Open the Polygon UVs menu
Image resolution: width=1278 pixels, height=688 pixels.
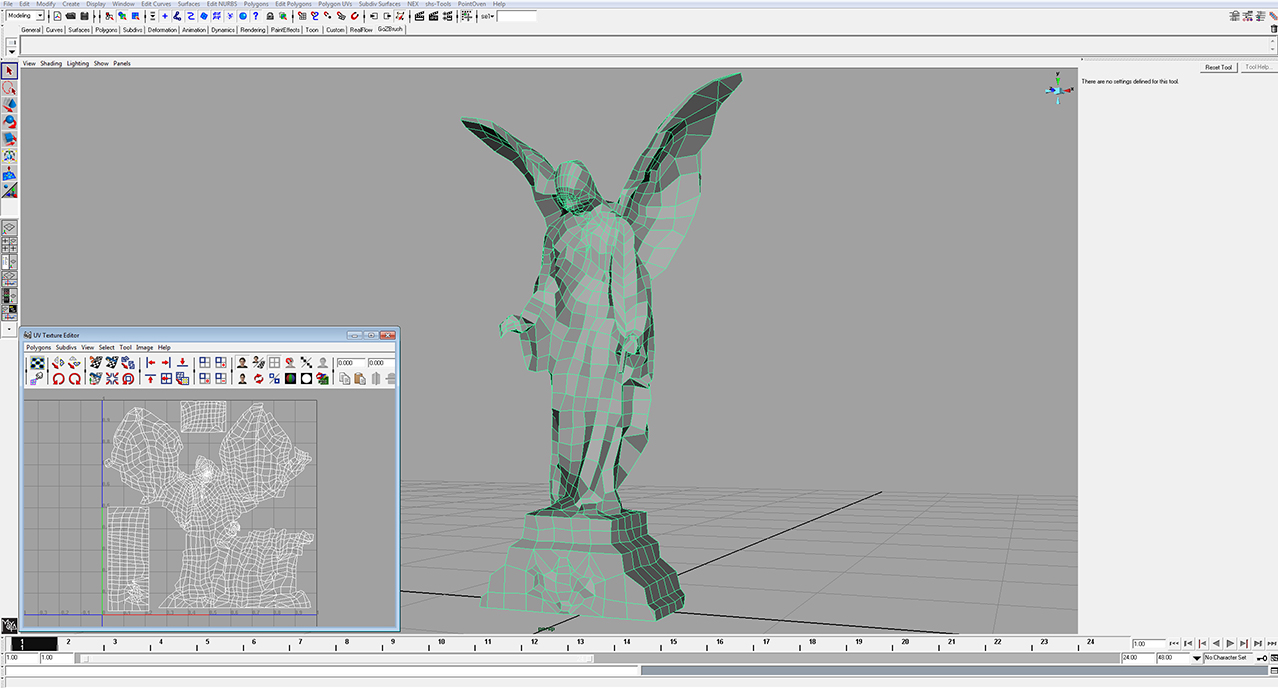[335, 4]
